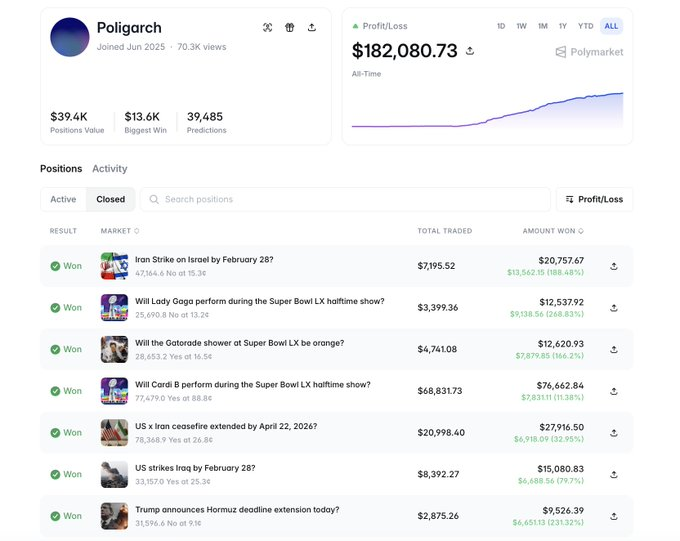This screenshot has height=541, width=680.
Task: Click the US strikes Iraq market thumbnail
Action: (x=114, y=474)
